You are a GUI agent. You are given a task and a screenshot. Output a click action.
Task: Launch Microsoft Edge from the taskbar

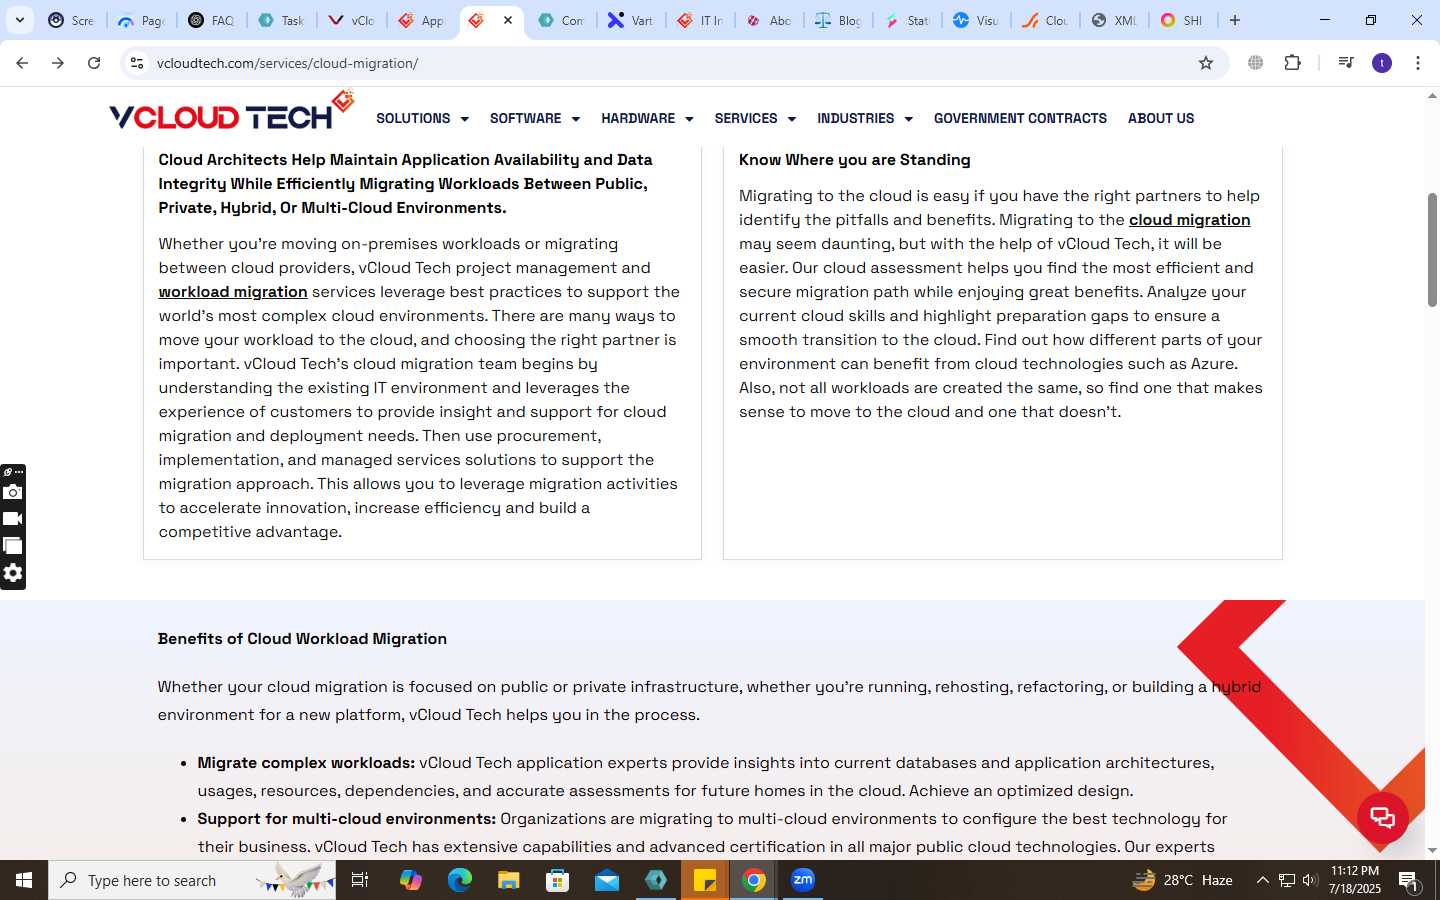coord(460,880)
